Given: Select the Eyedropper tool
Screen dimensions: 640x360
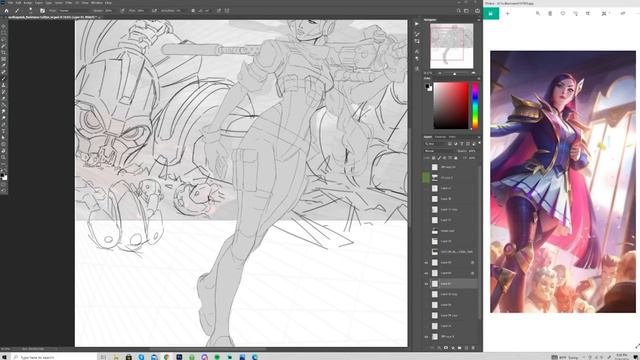Looking at the screenshot, I should coord(4,66).
